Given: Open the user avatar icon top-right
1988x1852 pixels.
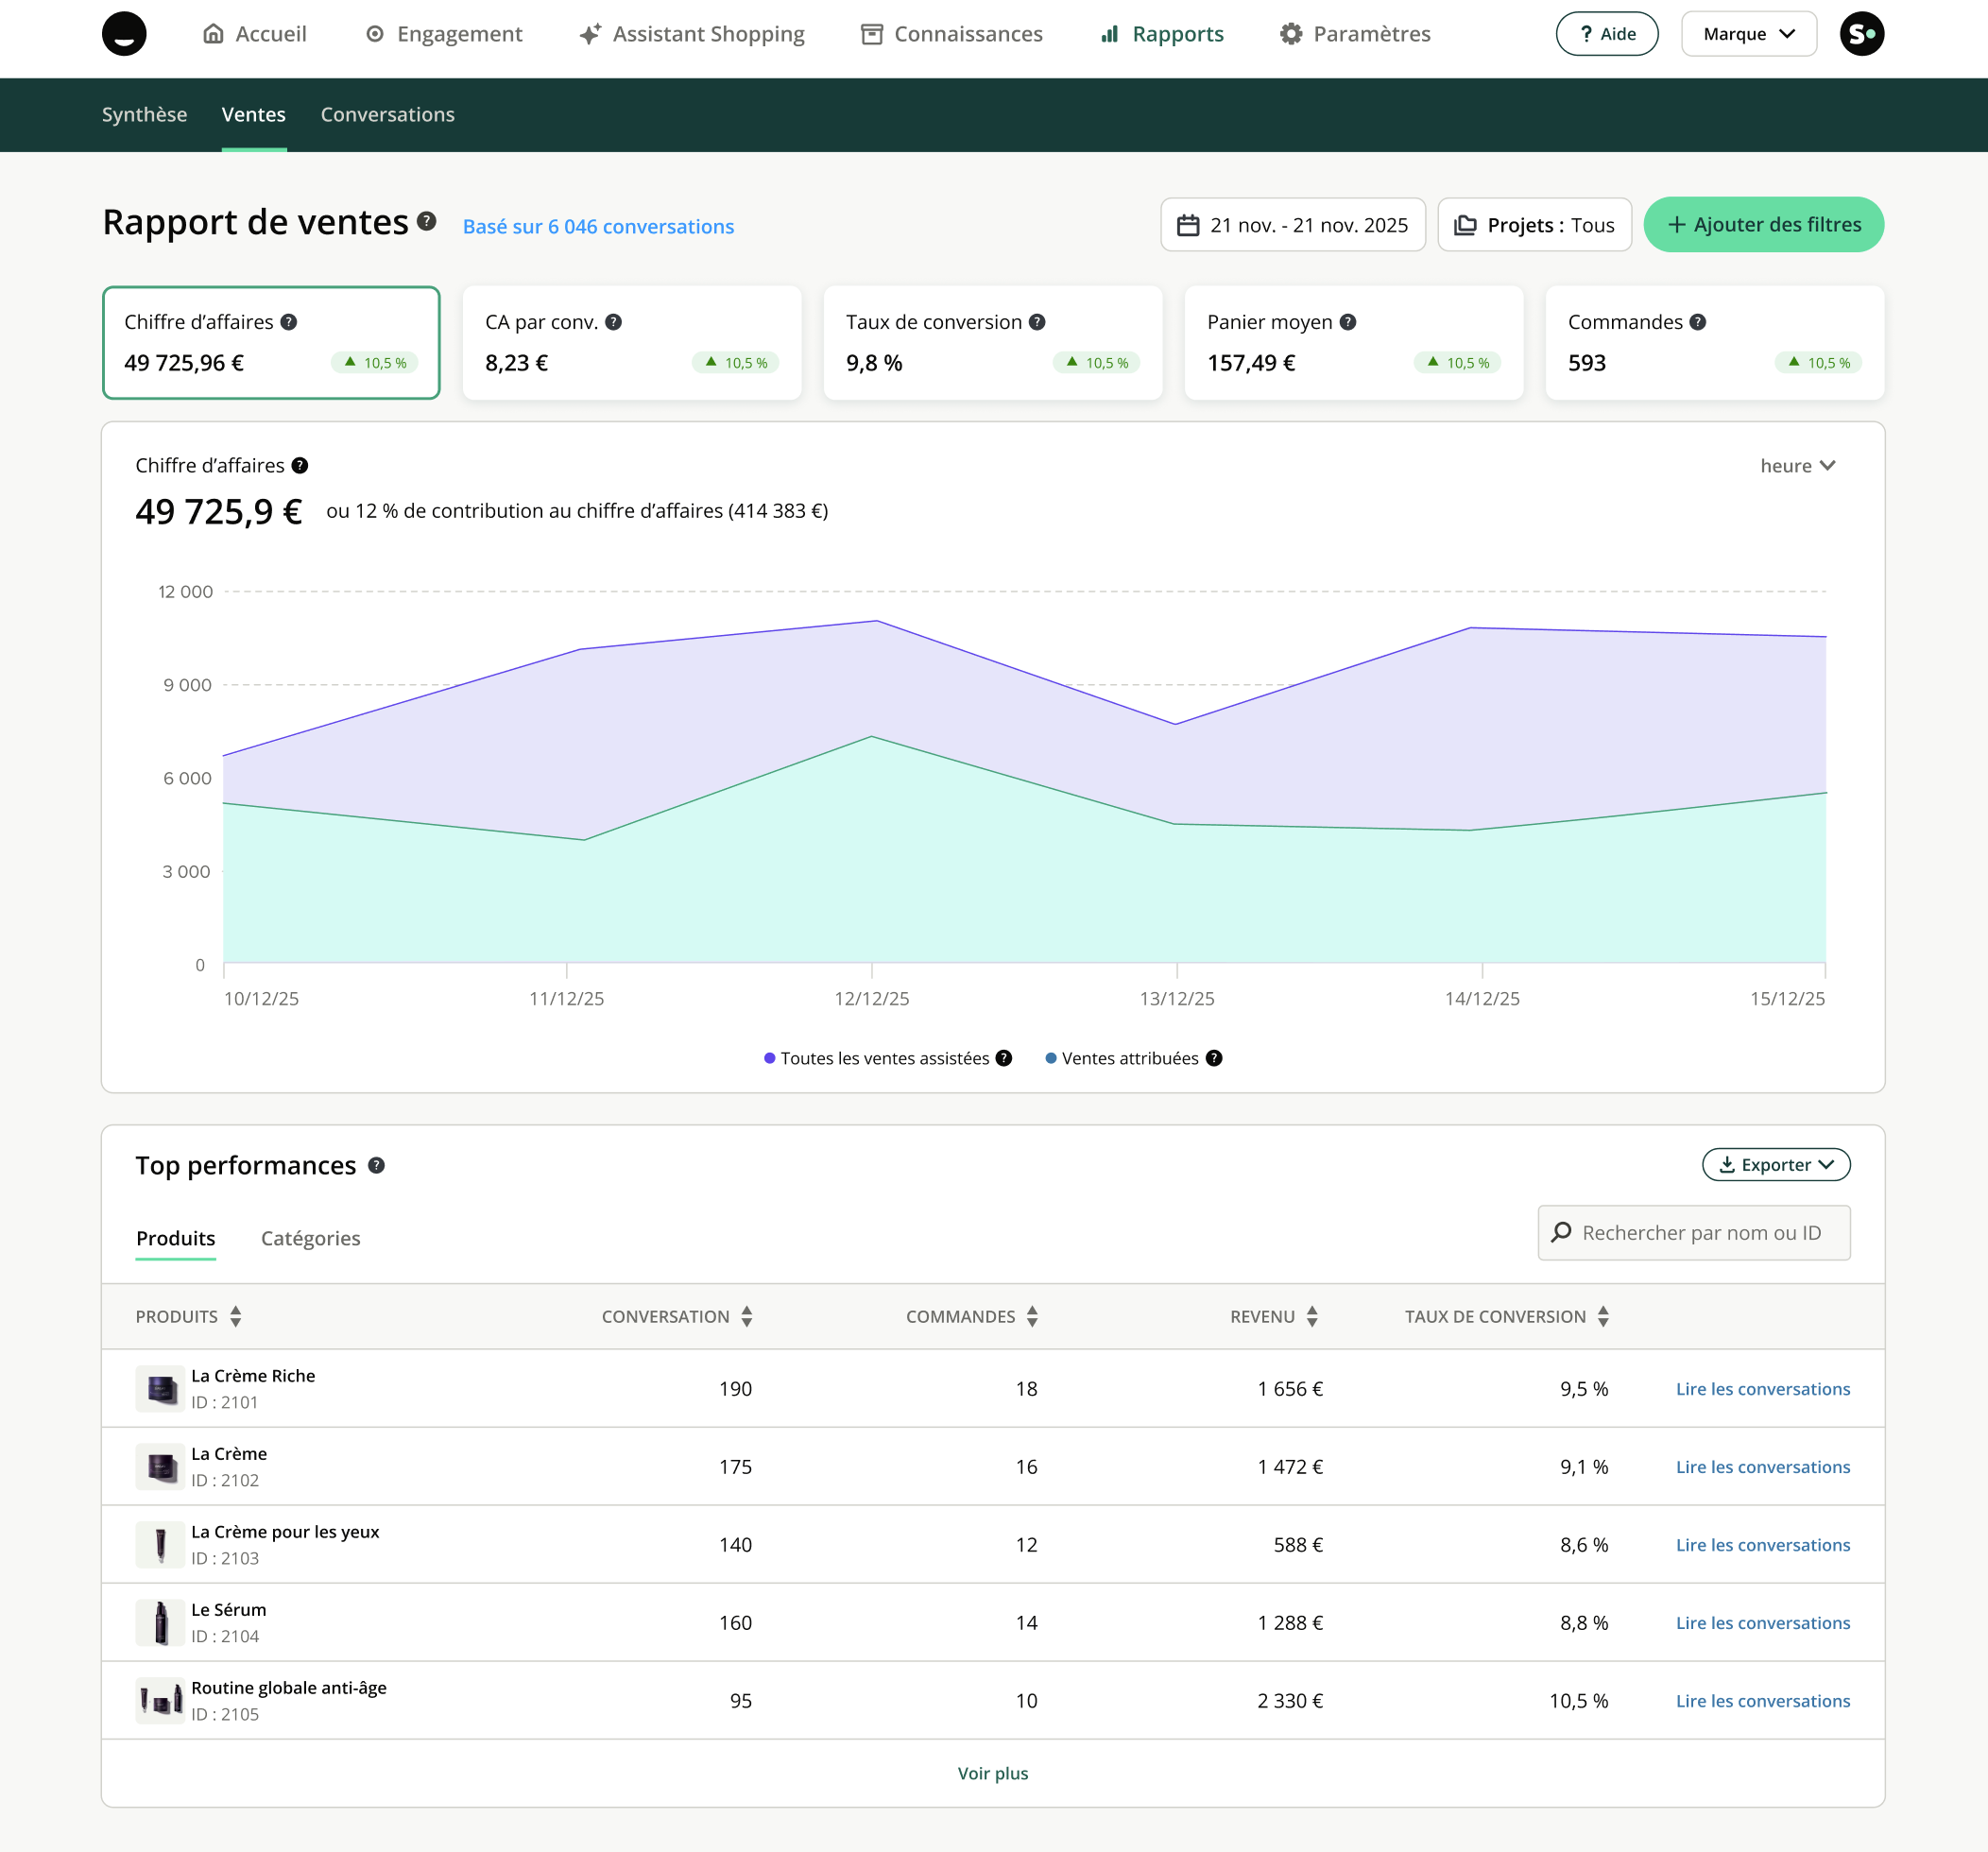Looking at the screenshot, I should (x=1861, y=34).
